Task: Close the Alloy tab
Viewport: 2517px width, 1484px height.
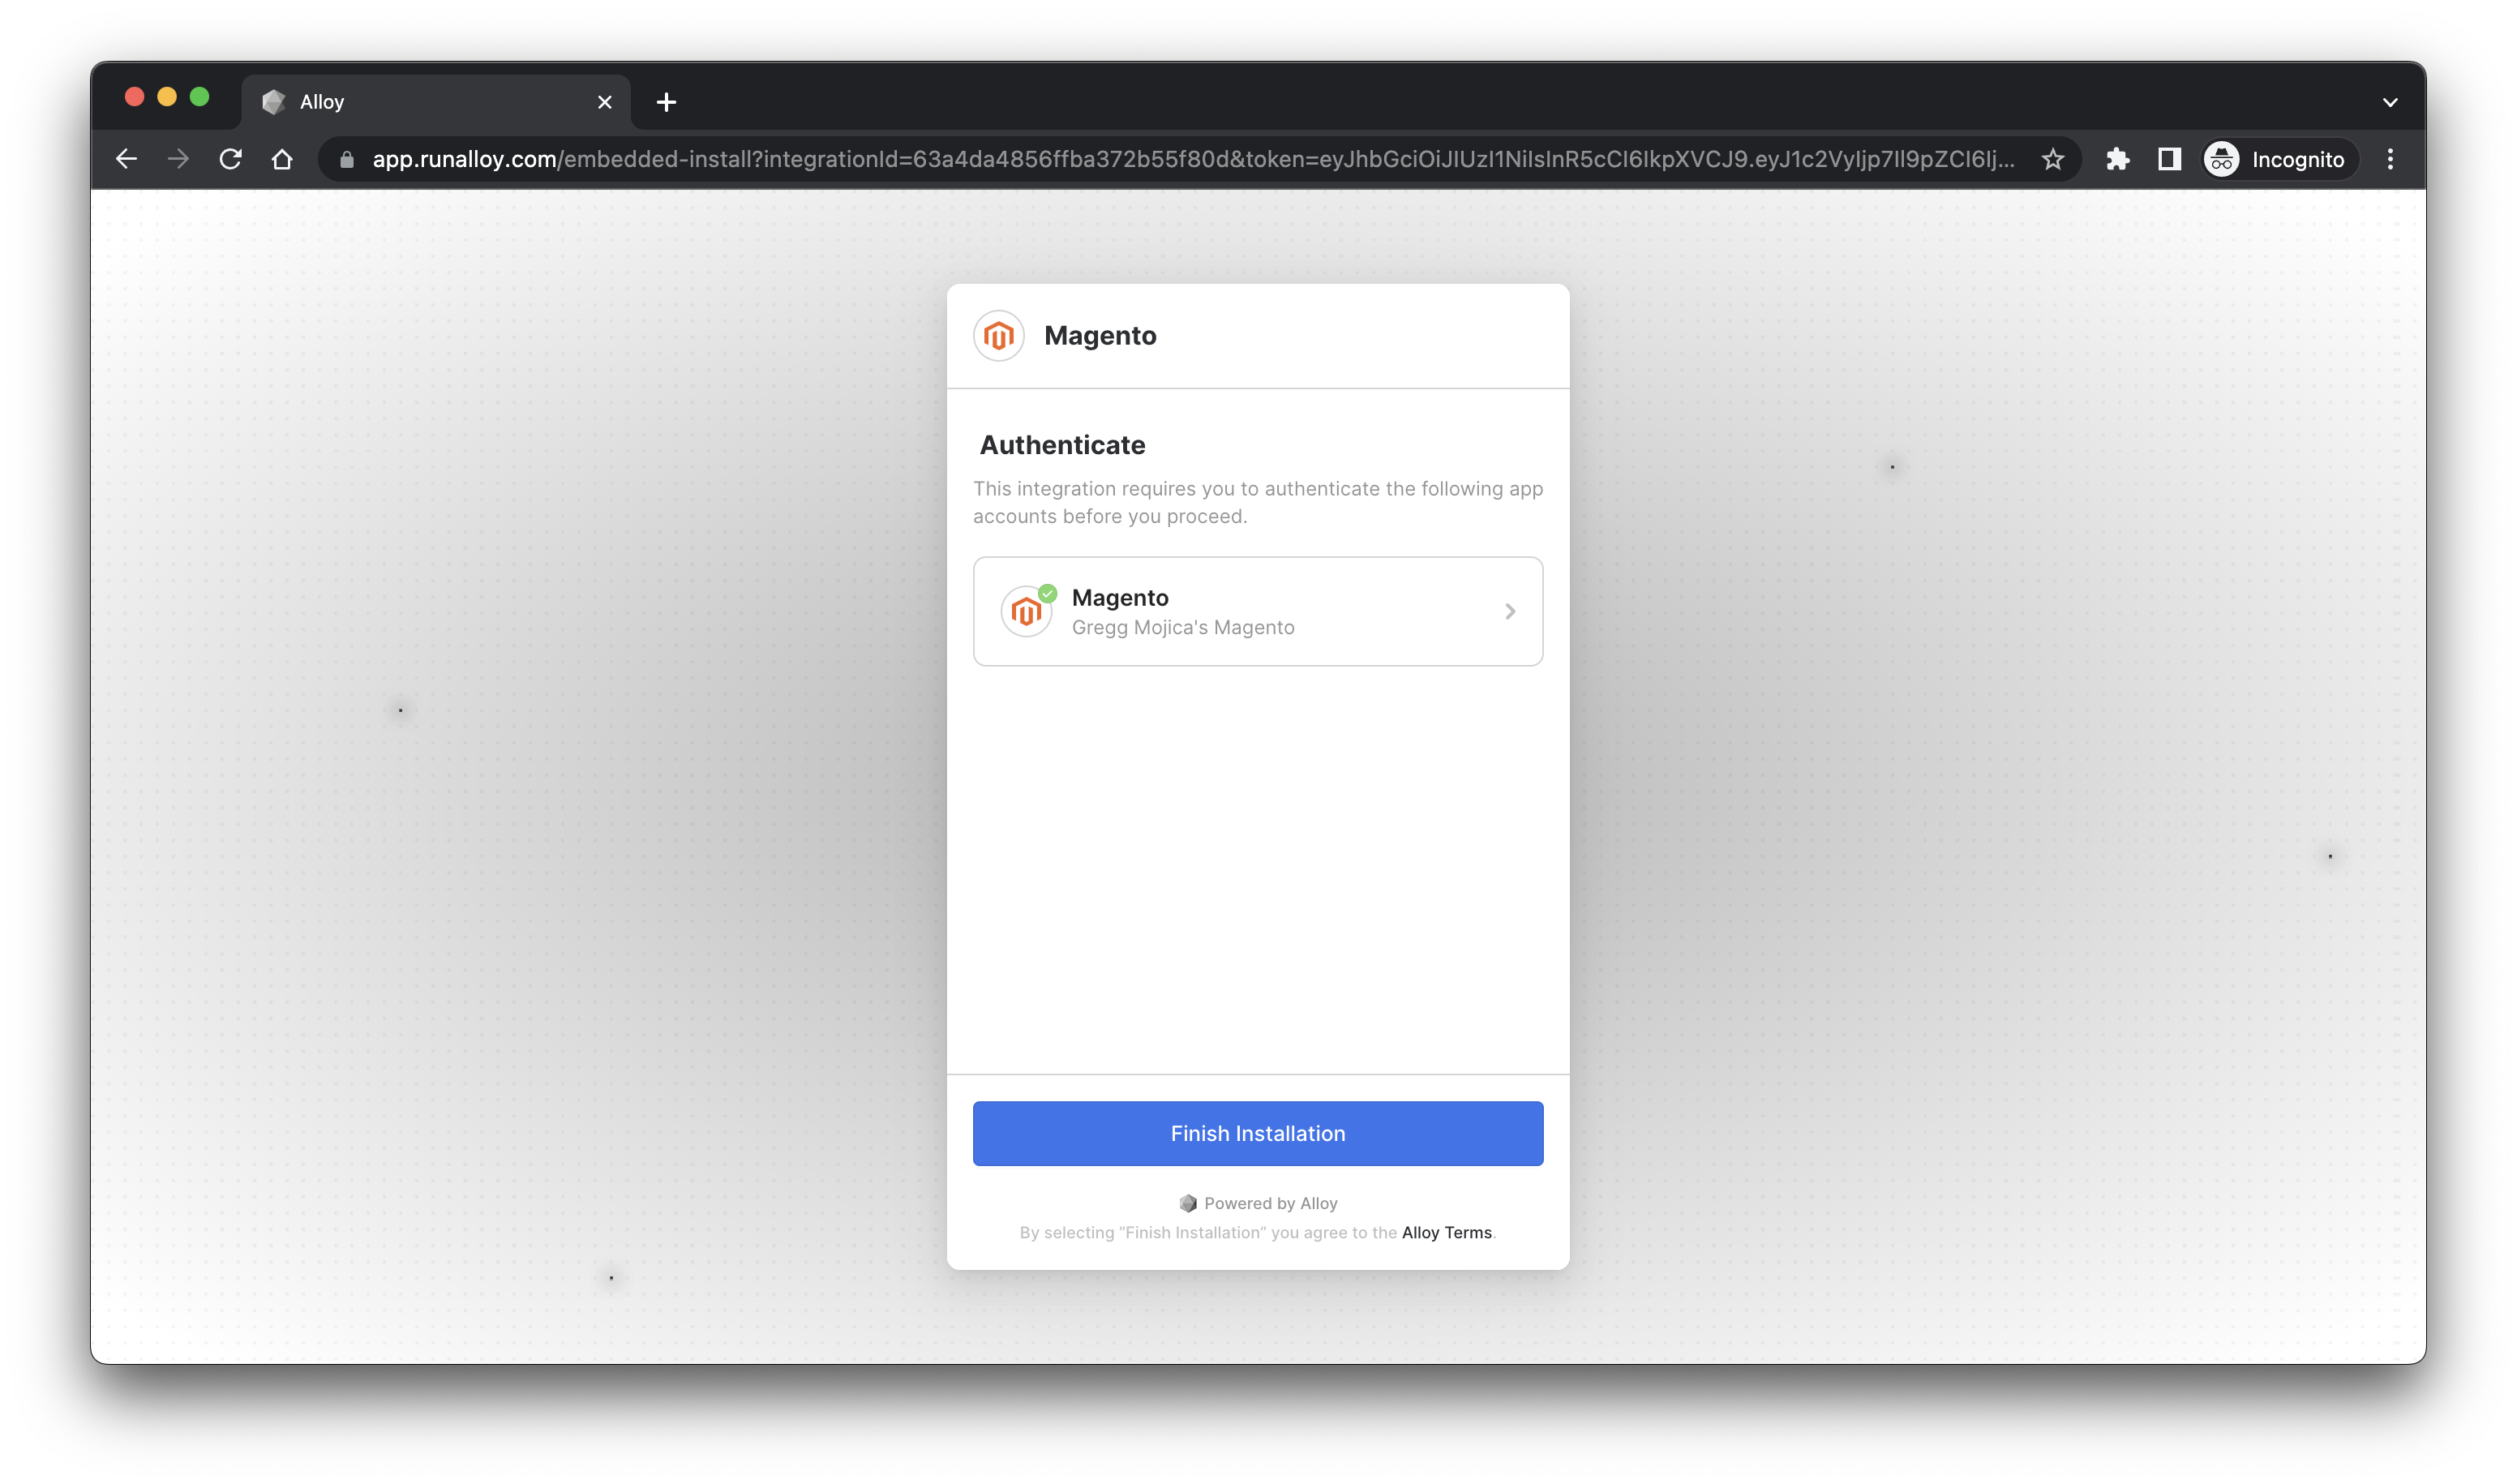Action: pyautogui.click(x=604, y=102)
